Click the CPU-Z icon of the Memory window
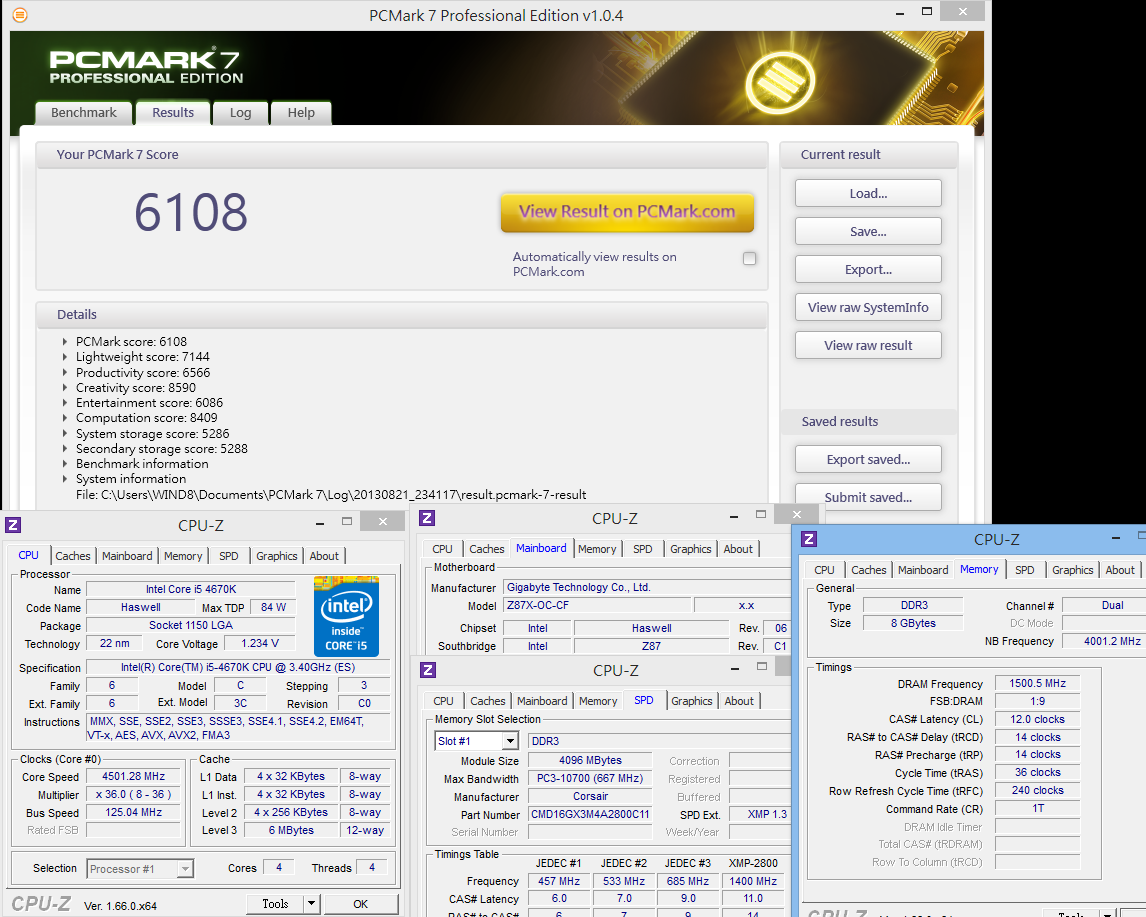The width and height of the screenshot is (1146, 917). [x=809, y=539]
